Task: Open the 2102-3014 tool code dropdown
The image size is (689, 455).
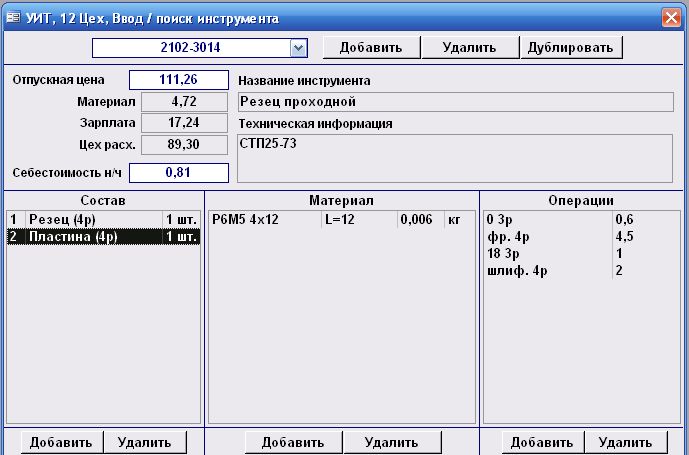Action: click(298, 48)
